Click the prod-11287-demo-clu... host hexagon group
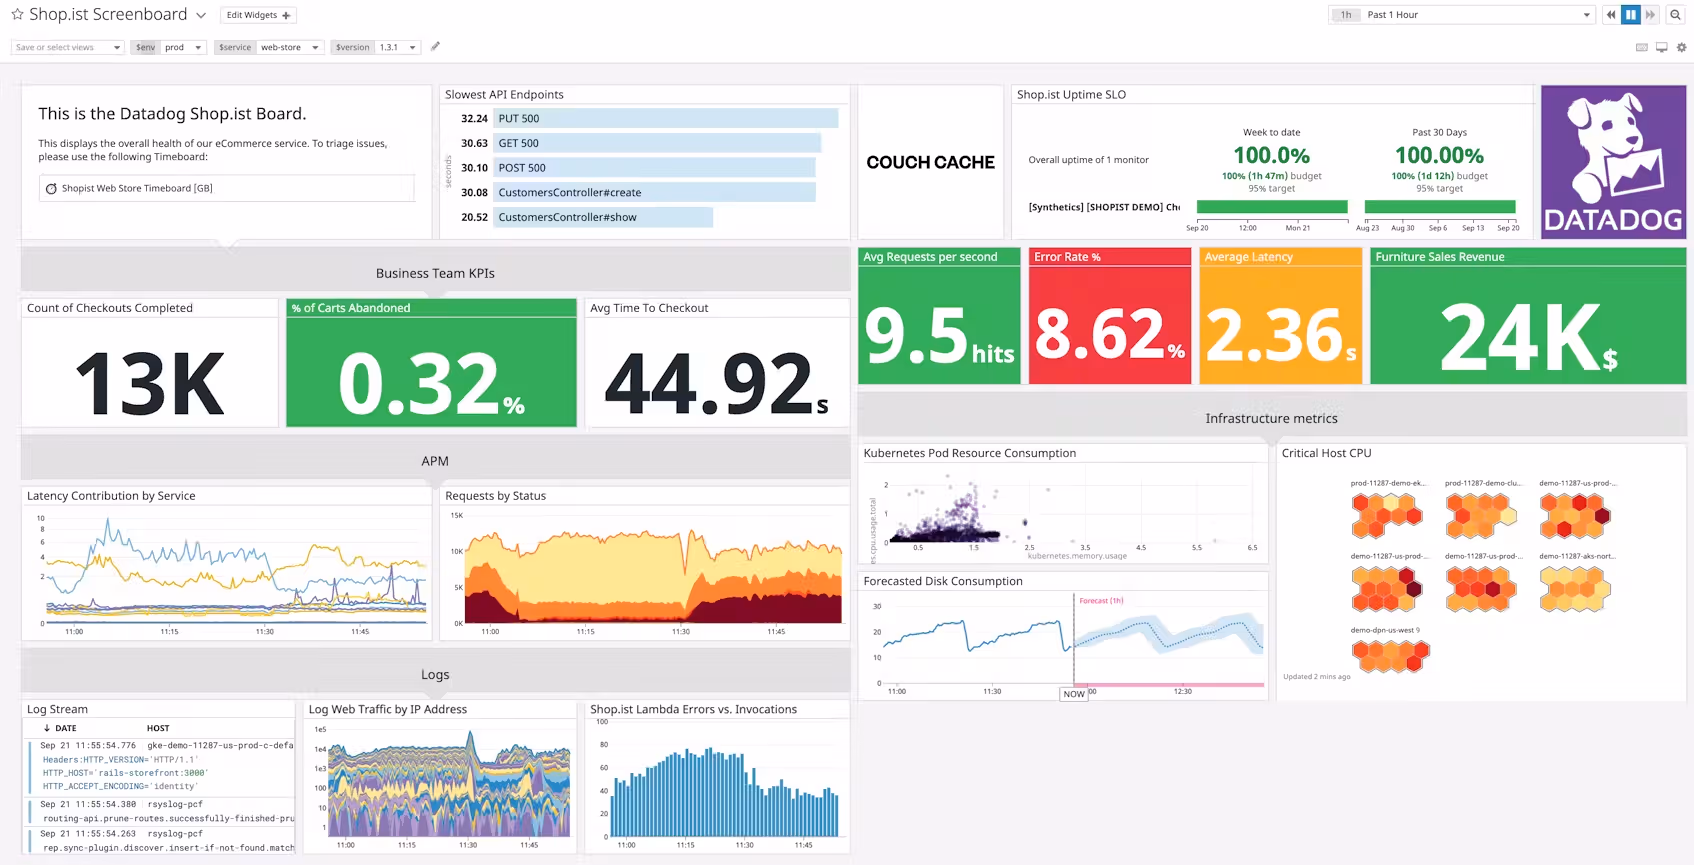The image size is (1694, 865). coord(1481,516)
